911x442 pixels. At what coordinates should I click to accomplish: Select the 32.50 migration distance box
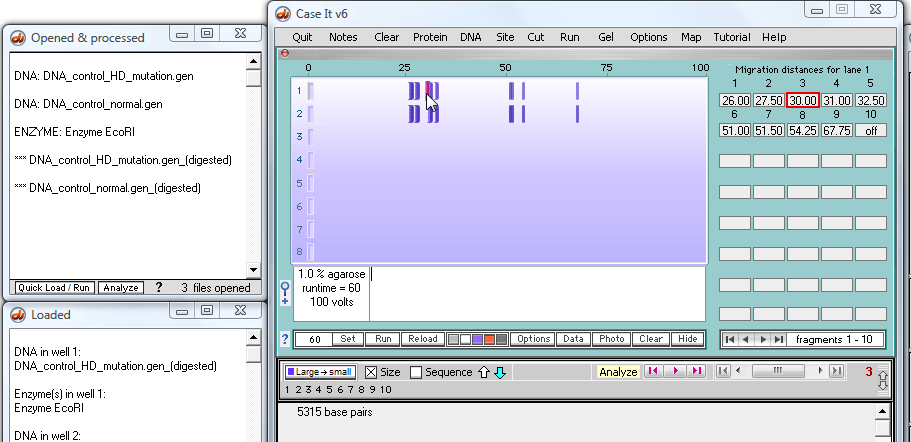click(x=870, y=100)
